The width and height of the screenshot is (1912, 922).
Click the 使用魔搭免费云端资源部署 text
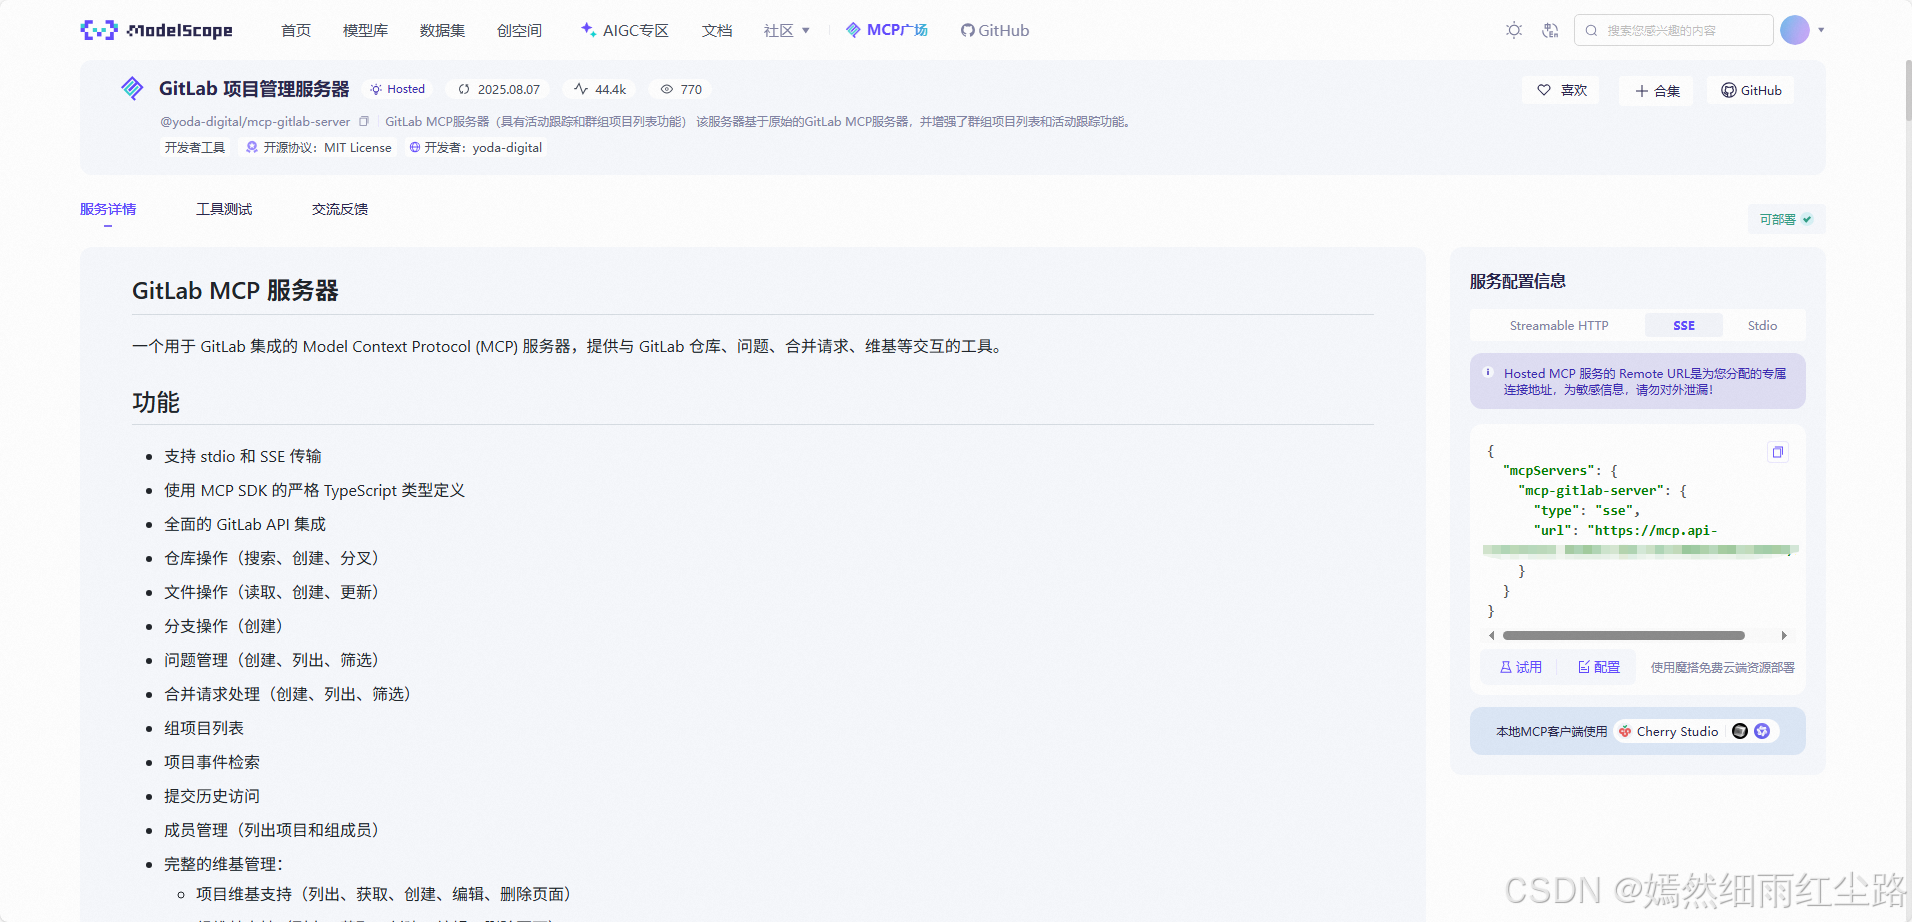[1722, 667]
